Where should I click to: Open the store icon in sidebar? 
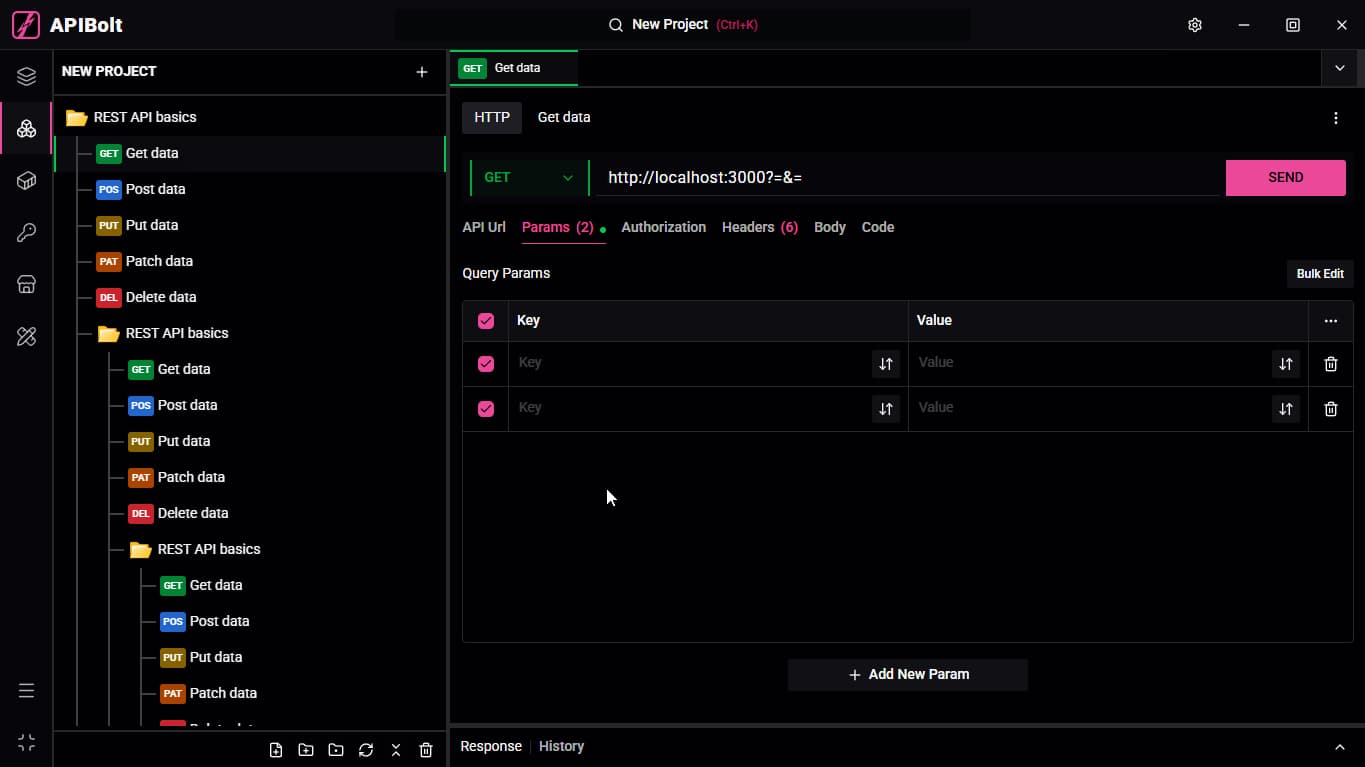(27, 285)
